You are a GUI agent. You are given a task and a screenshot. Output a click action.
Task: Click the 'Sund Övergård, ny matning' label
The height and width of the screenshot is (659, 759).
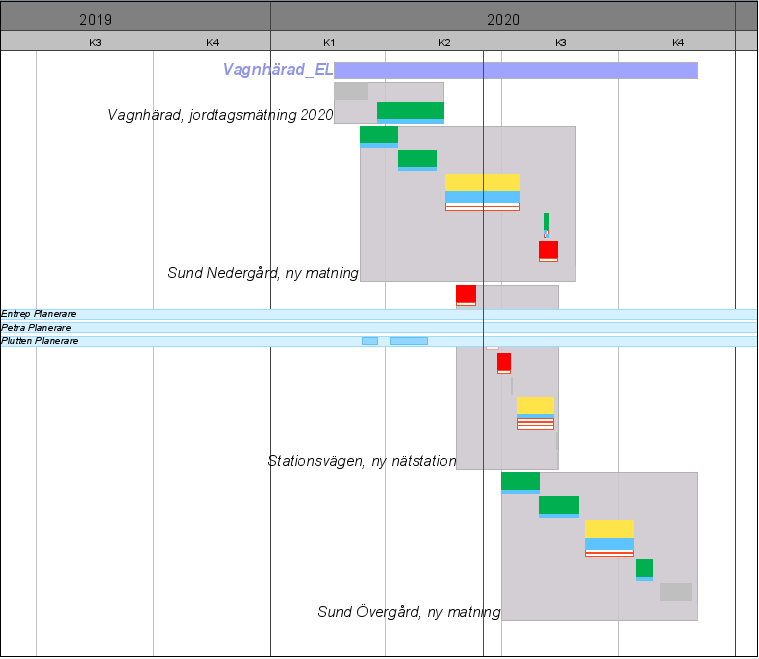[409, 612]
